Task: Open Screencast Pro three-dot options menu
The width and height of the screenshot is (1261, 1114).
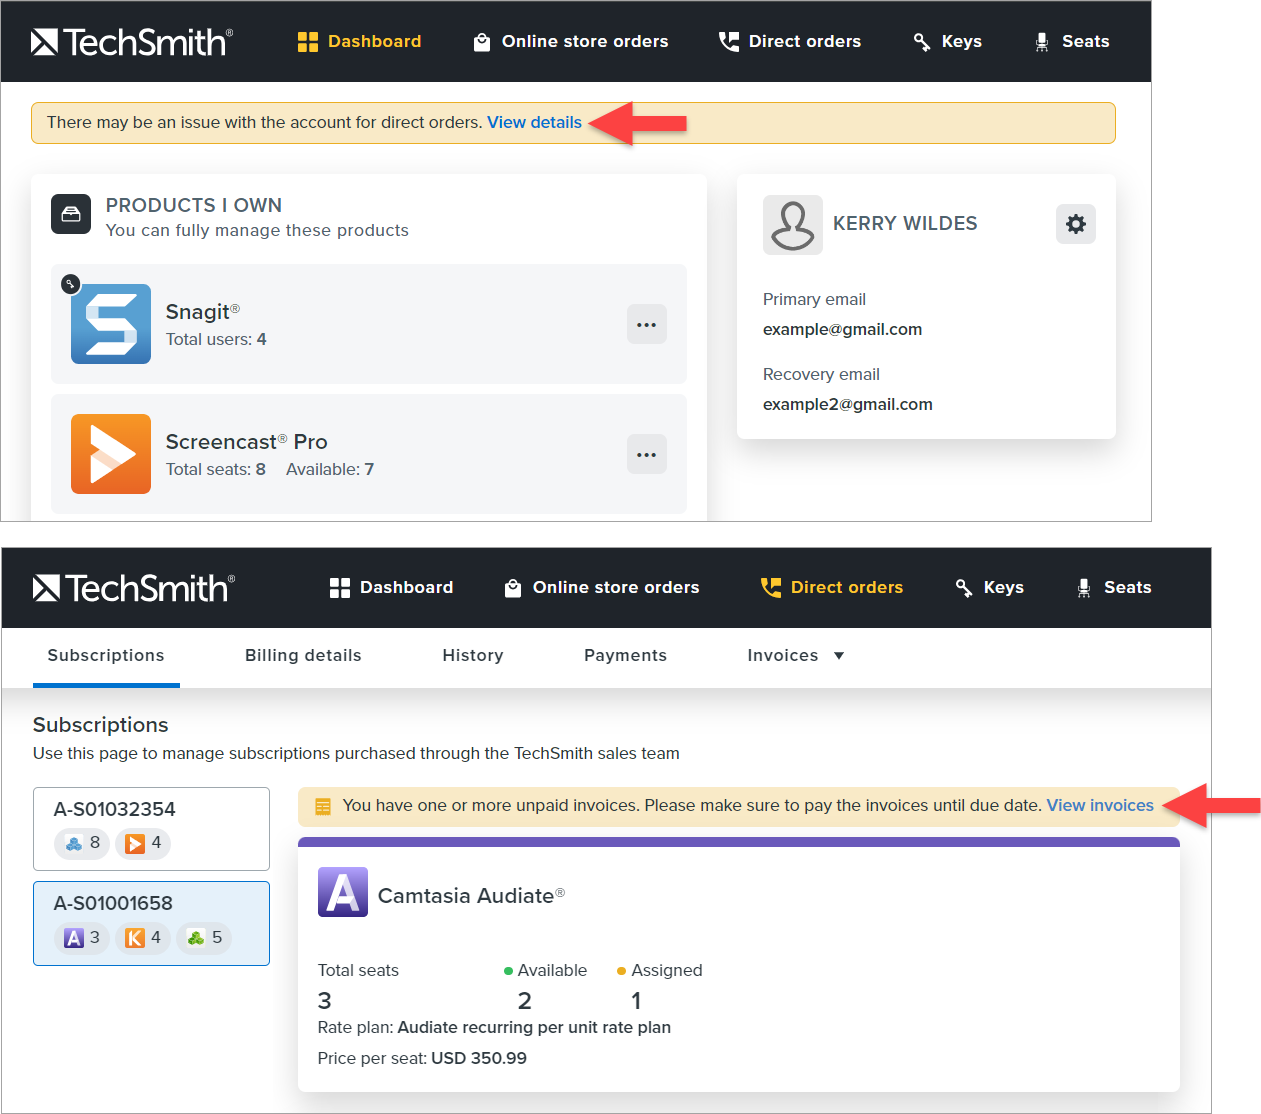Action: (x=646, y=454)
